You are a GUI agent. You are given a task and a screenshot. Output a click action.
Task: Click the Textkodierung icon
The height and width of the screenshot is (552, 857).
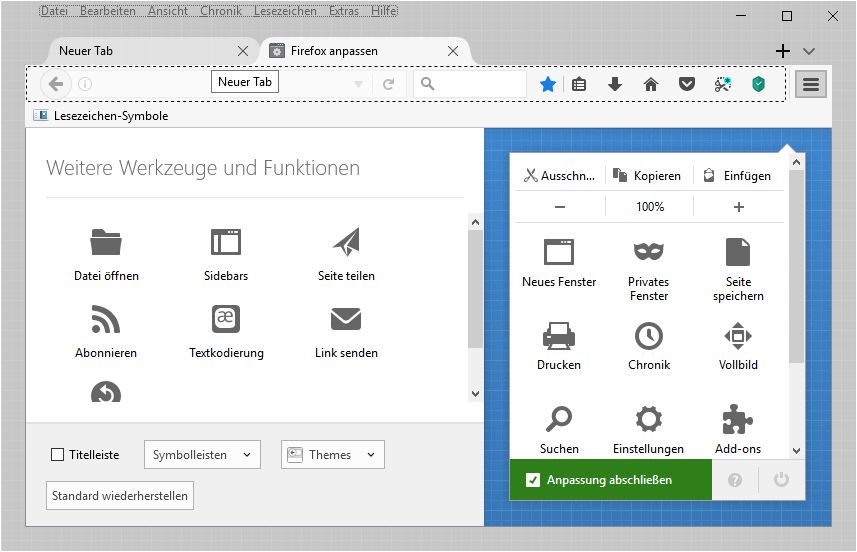point(226,319)
